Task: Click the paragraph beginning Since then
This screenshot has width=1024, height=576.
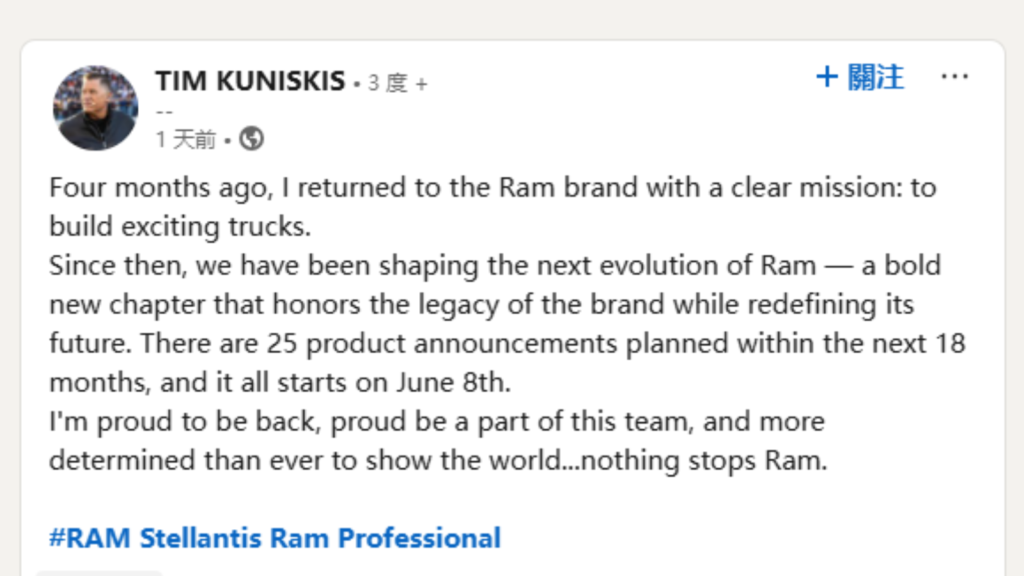Action: click(507, 324)
